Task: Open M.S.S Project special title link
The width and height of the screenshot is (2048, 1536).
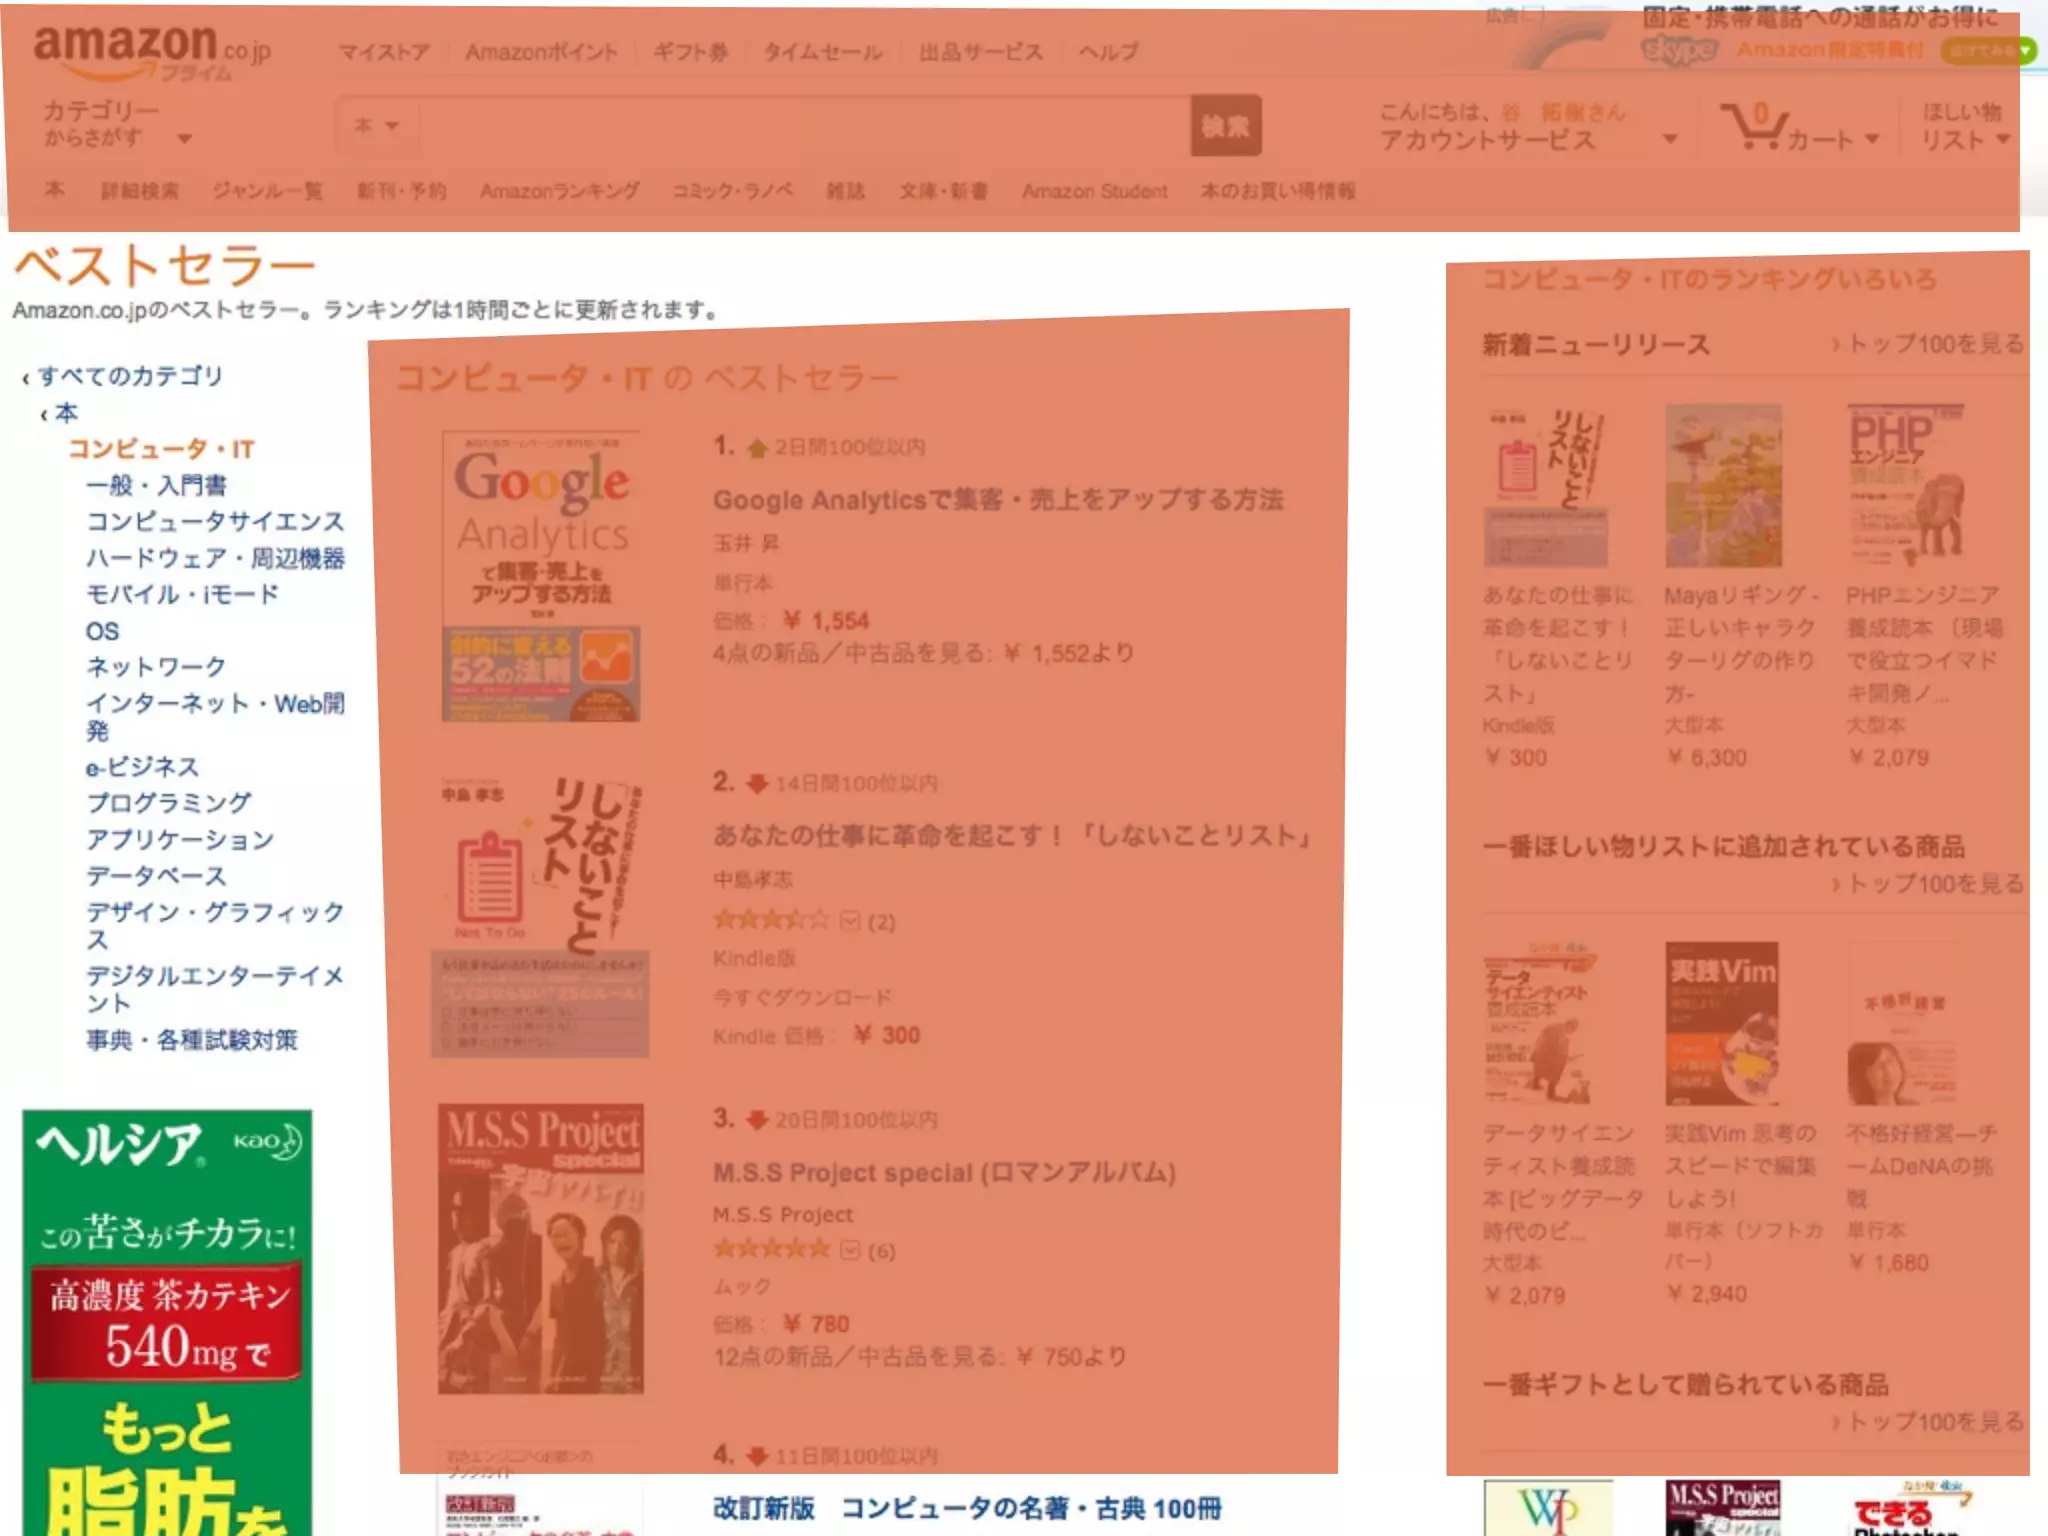Action: 944,1172
